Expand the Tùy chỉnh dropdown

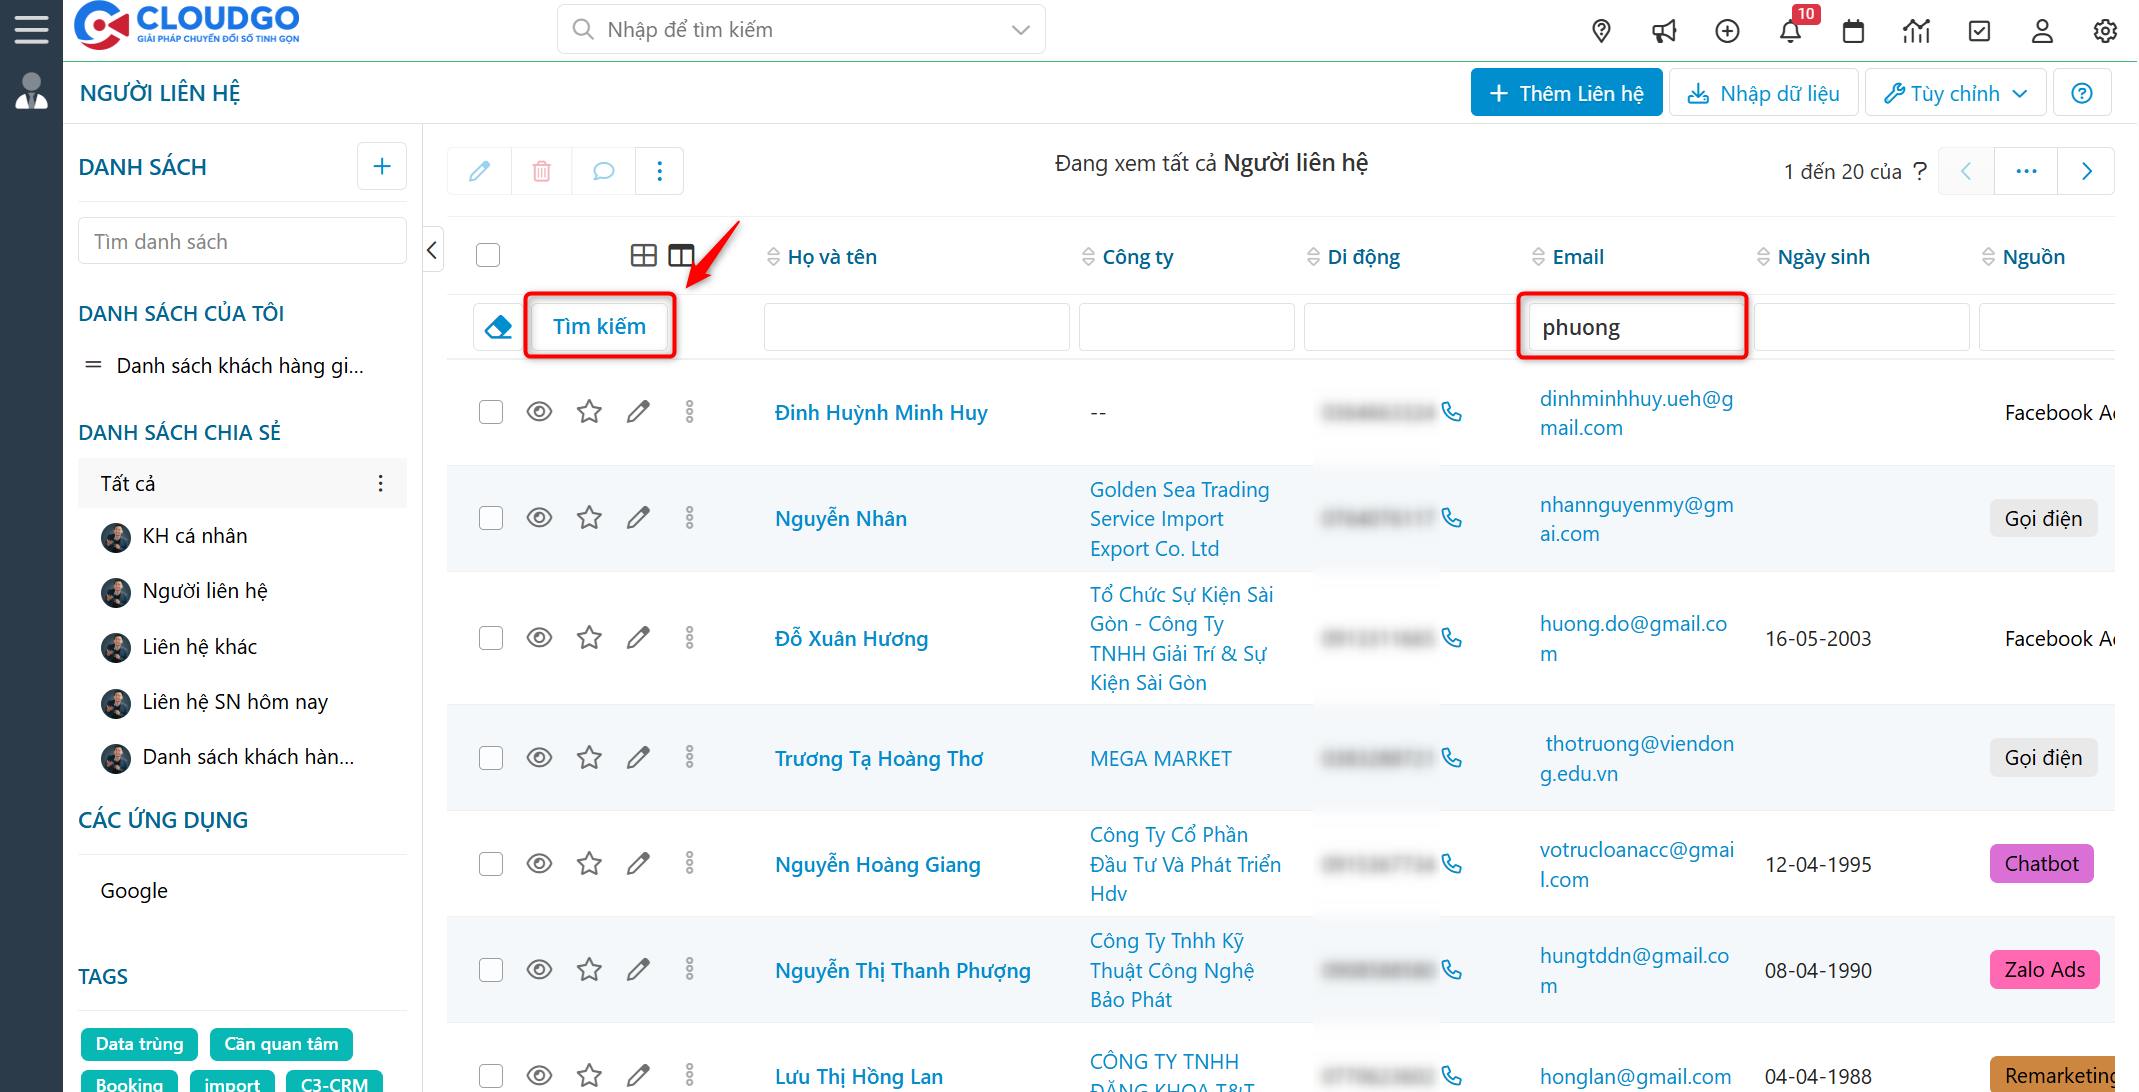pyautogui.click(x=1955, y=92)
